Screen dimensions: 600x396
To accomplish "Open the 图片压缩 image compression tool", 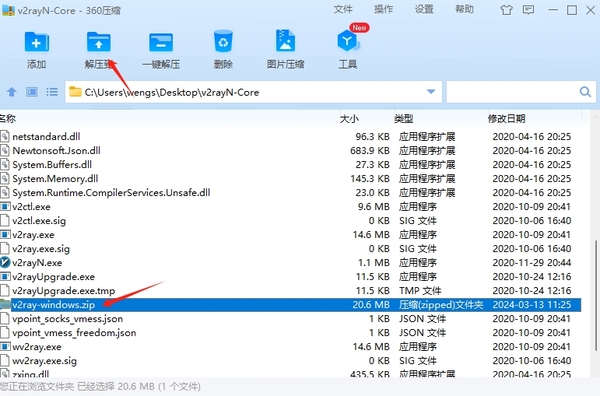I will [285, 41].
